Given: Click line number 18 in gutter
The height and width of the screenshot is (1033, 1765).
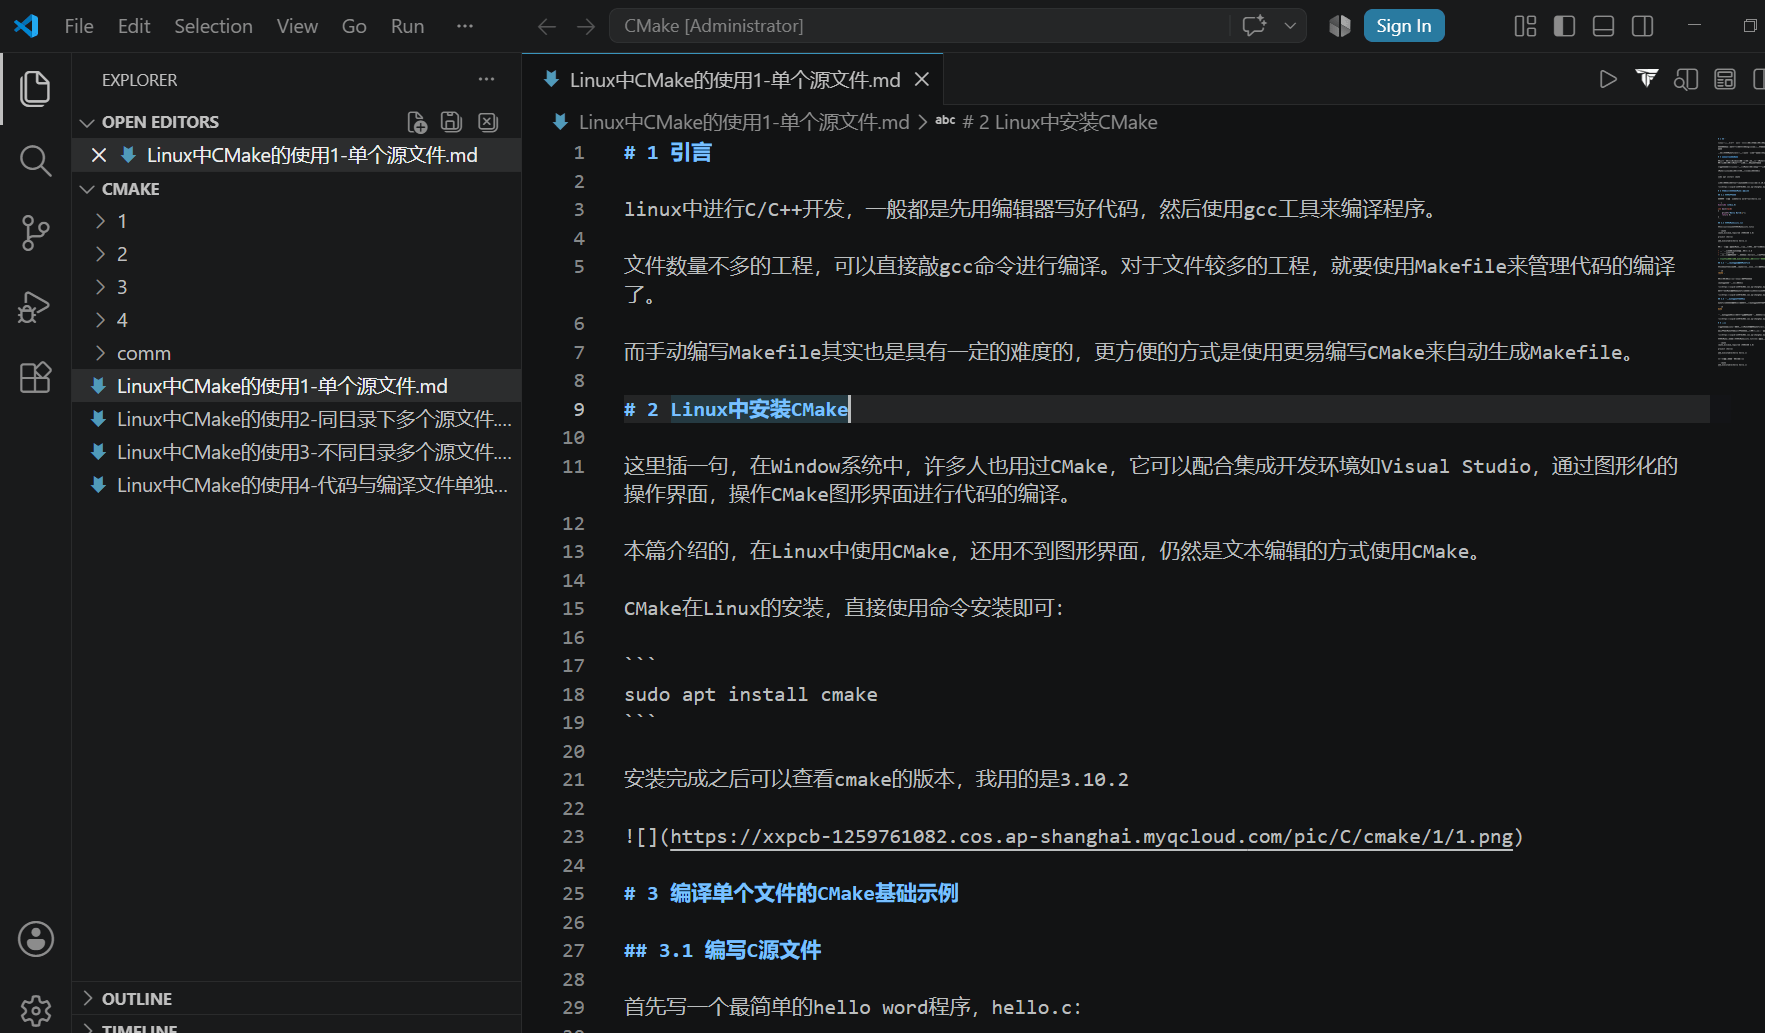Looking at the screenshot, I should pos(573,694).
